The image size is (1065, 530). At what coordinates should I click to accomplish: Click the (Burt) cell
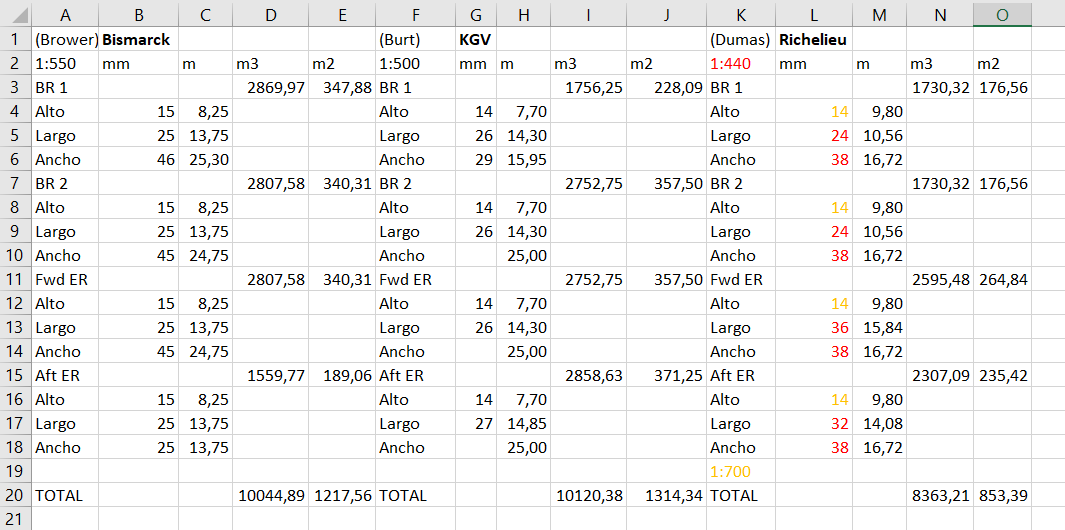[x=416, y=40]
